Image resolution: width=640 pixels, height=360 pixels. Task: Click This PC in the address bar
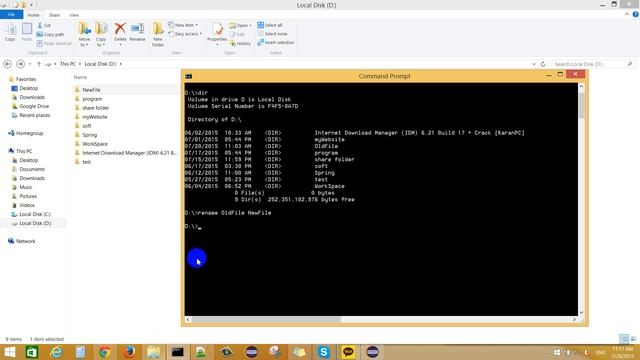coord(67,64)
